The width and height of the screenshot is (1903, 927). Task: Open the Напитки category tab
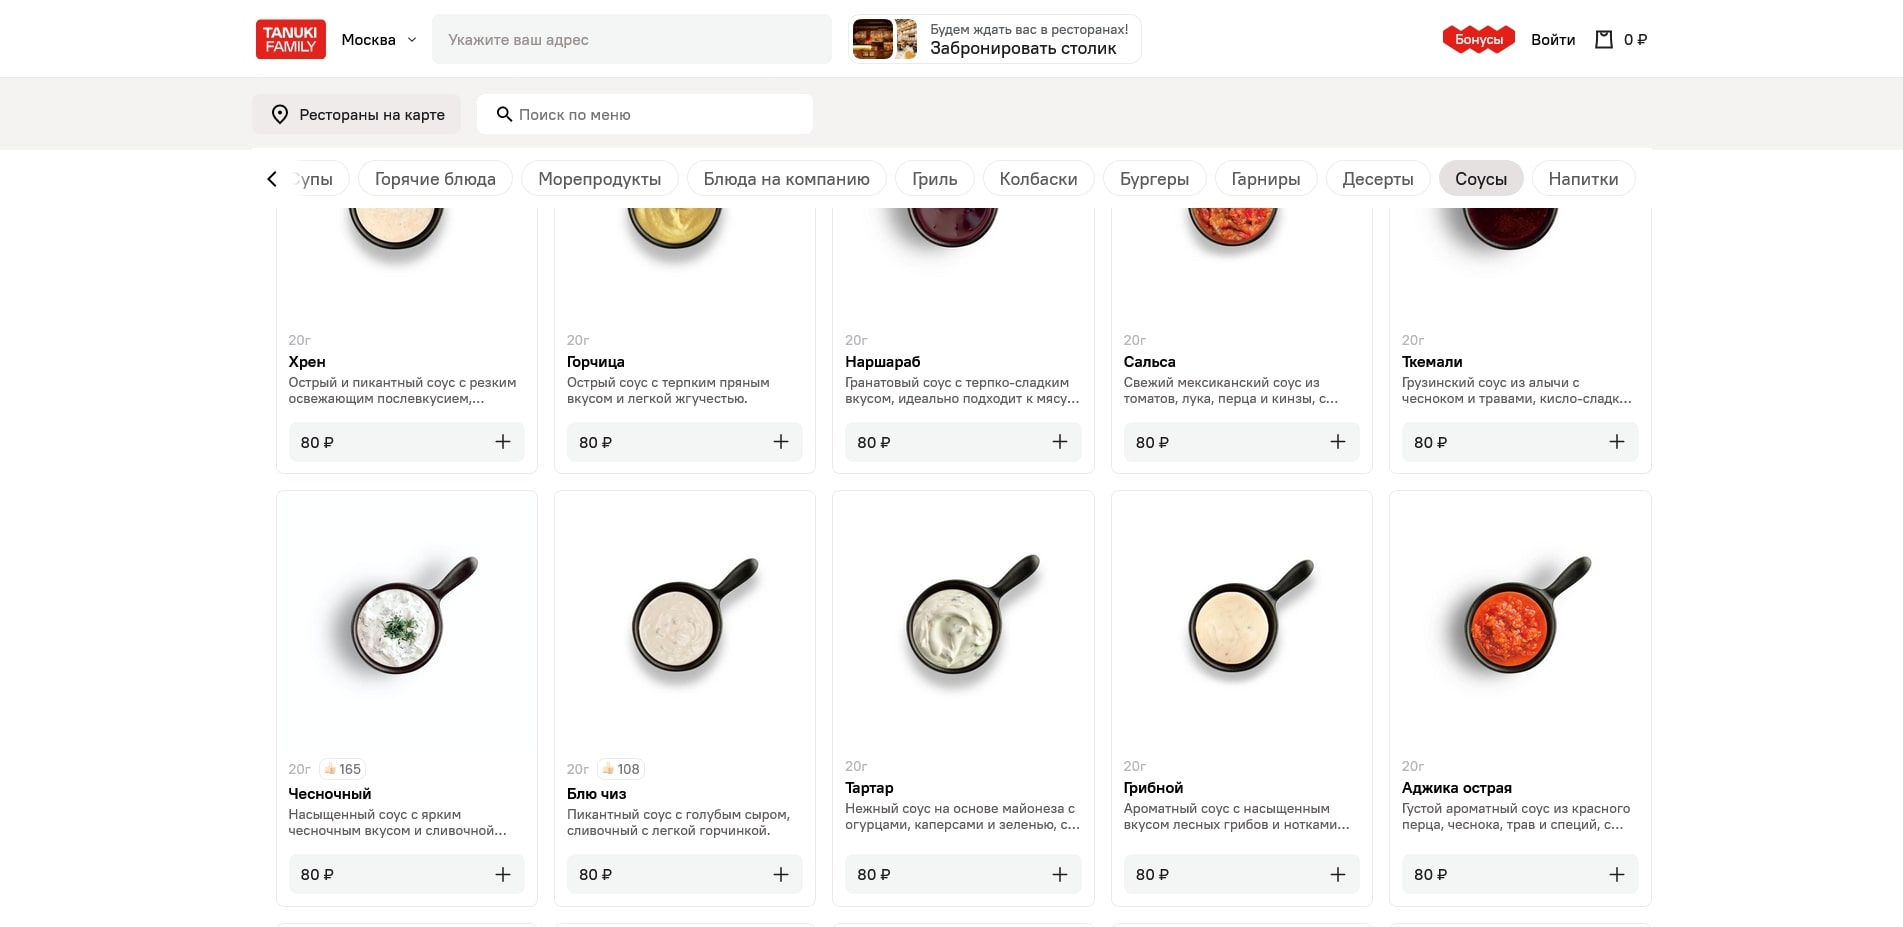[1583, 179]
